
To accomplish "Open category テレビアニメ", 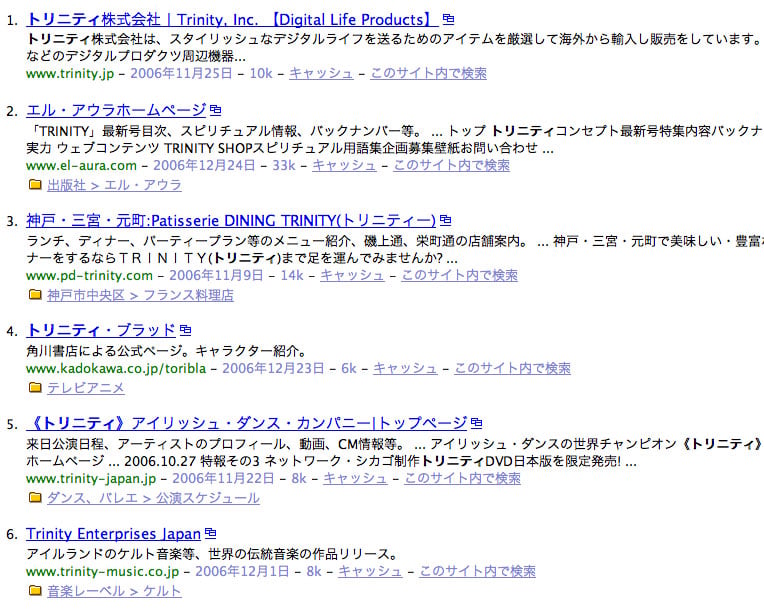I will pyautogui.click(x=86, y=388).
